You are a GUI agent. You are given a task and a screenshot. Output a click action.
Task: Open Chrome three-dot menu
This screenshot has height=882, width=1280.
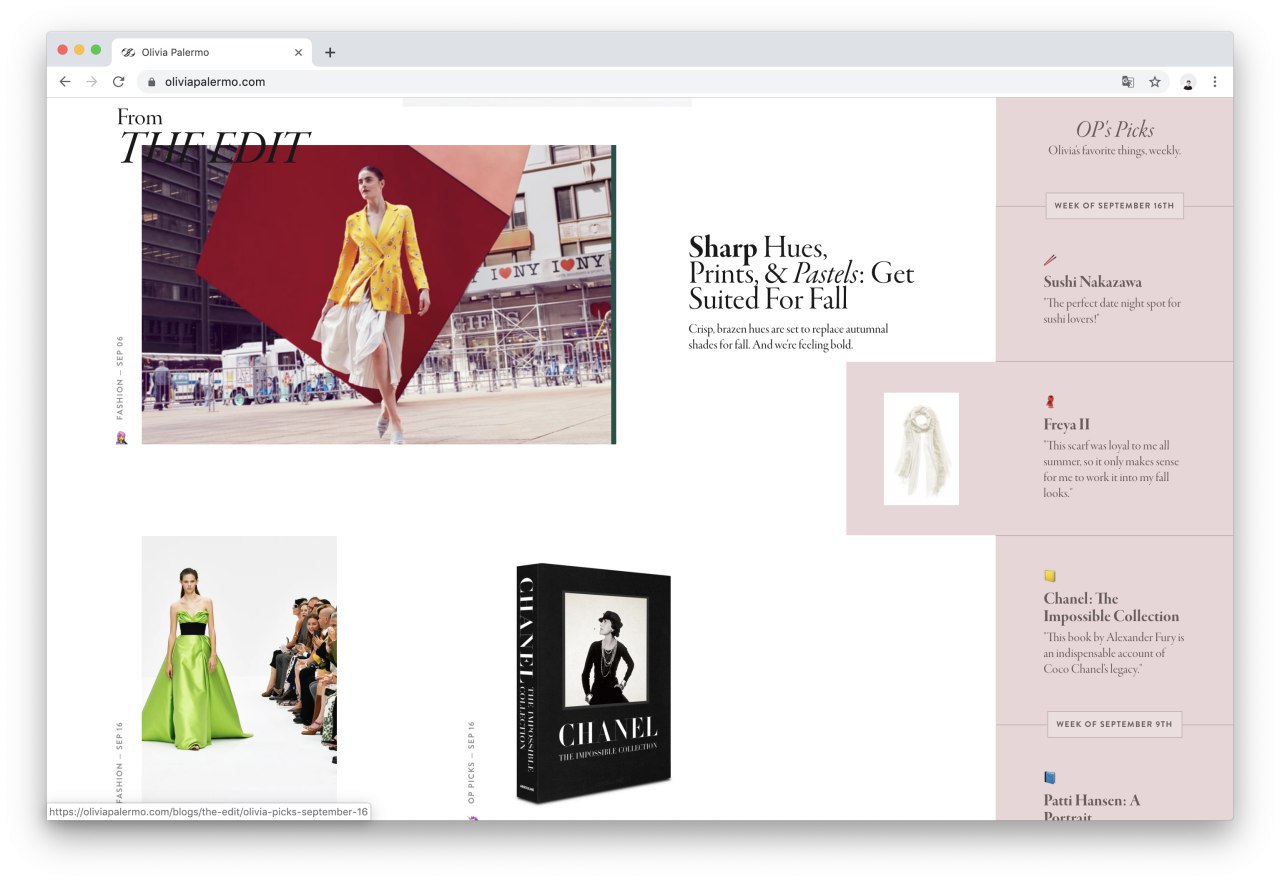pos(1215,82)
